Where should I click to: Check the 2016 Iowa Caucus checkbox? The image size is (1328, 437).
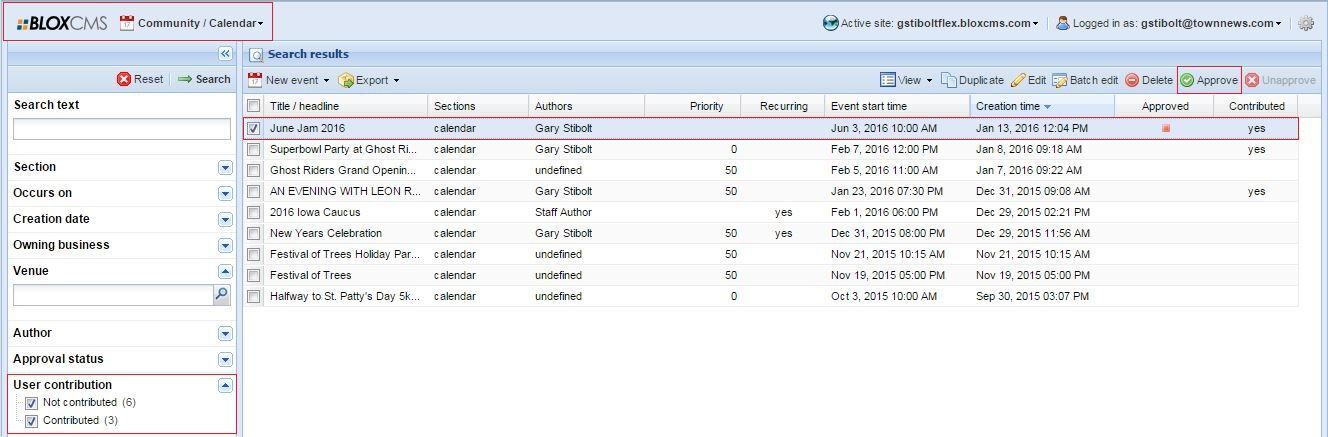tap(254, 212)
